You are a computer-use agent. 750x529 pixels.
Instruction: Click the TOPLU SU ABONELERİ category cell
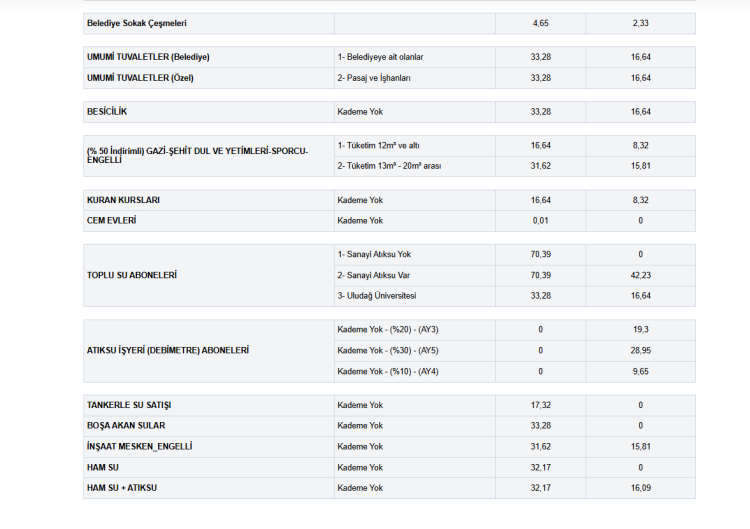click(x=132, y=275)
